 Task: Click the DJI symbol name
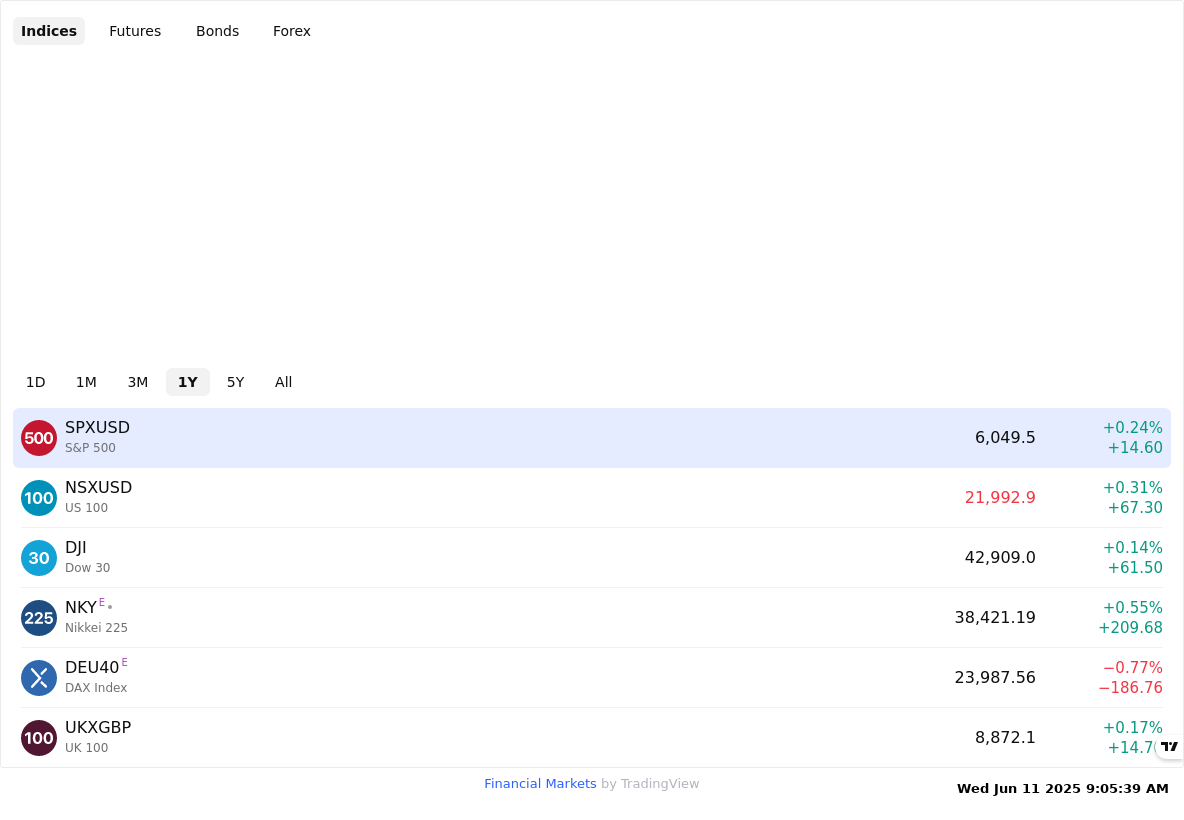pyautogui.click(x=76, y=547)
